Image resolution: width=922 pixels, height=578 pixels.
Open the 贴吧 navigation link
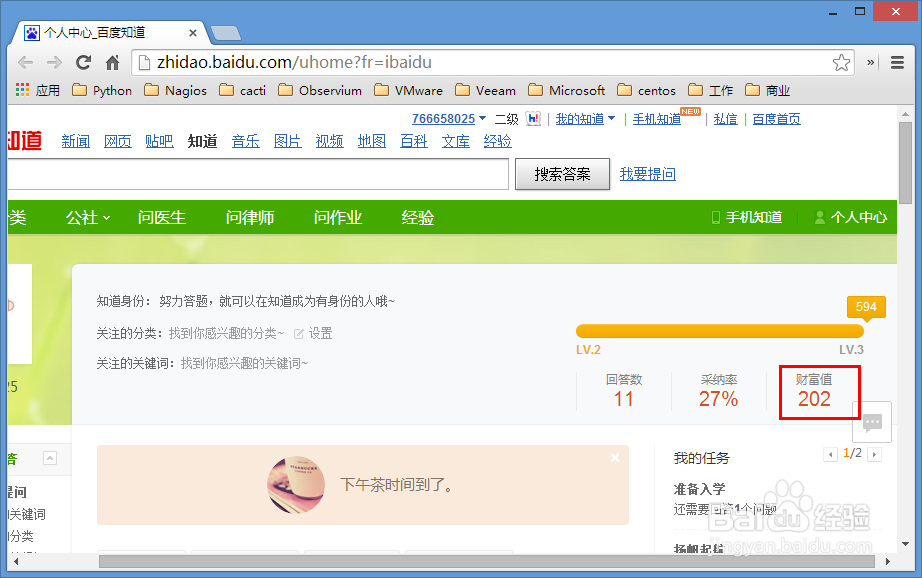point(159,141)
